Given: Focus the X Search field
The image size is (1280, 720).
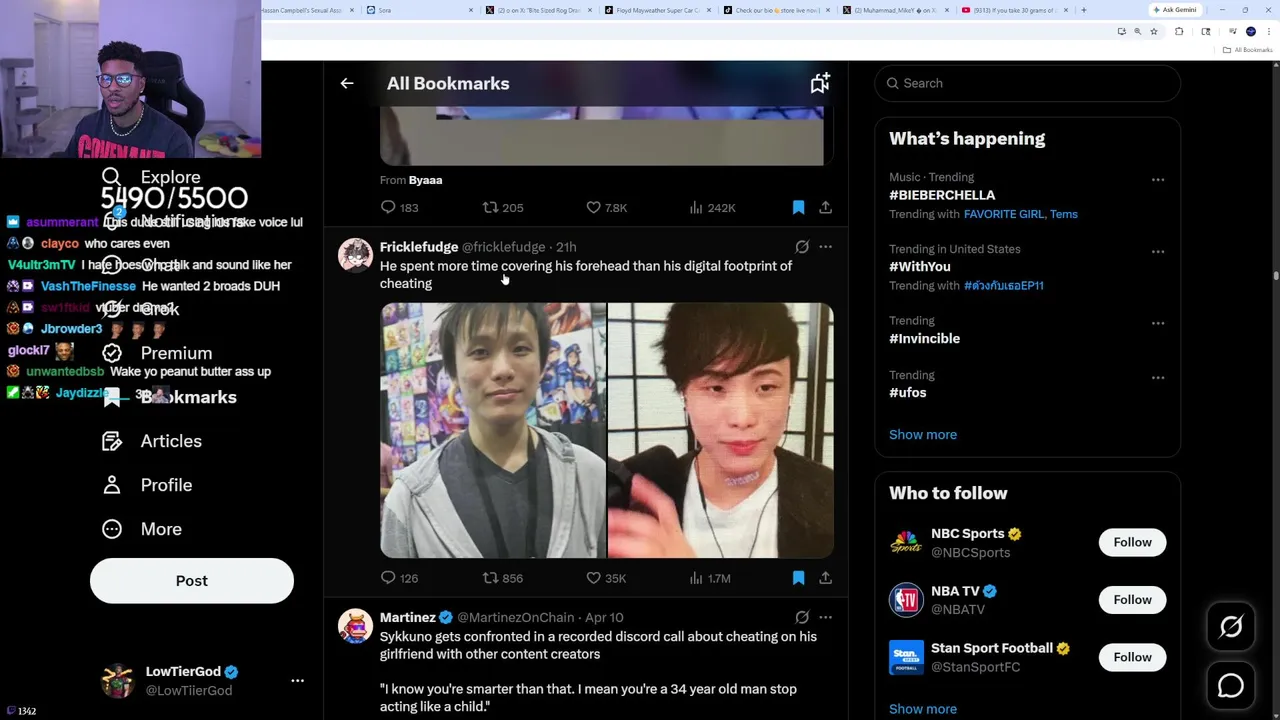Looking at the screenshot, I should [1028, 83].
